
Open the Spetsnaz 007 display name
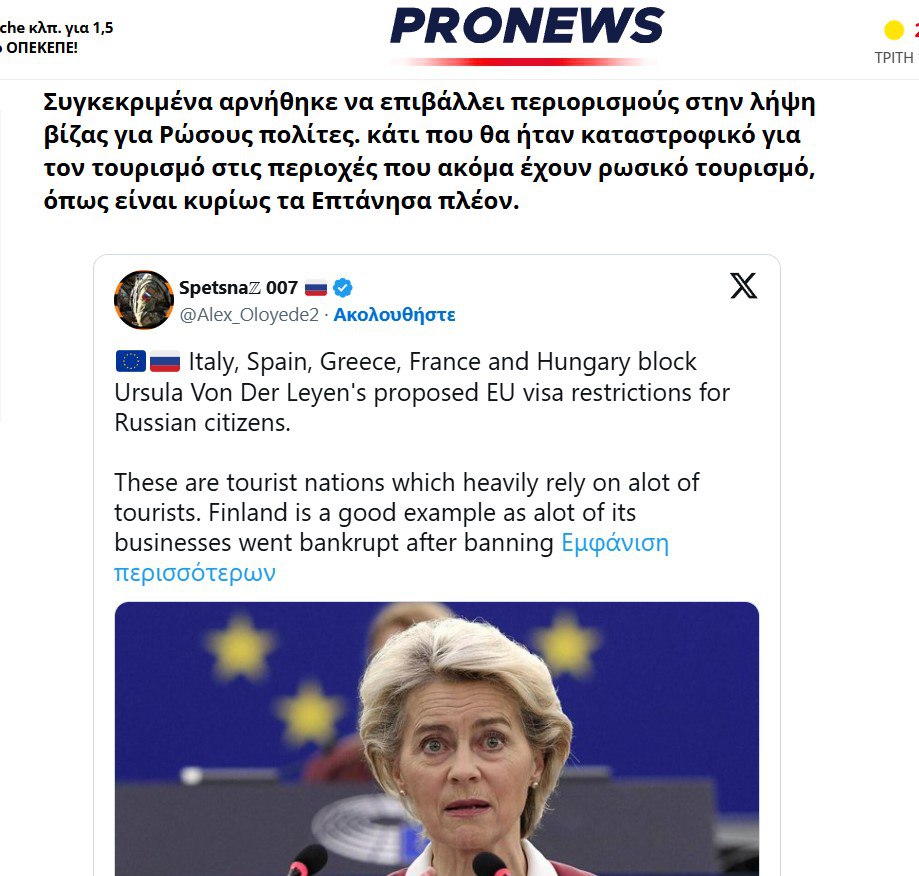[239, 288]
